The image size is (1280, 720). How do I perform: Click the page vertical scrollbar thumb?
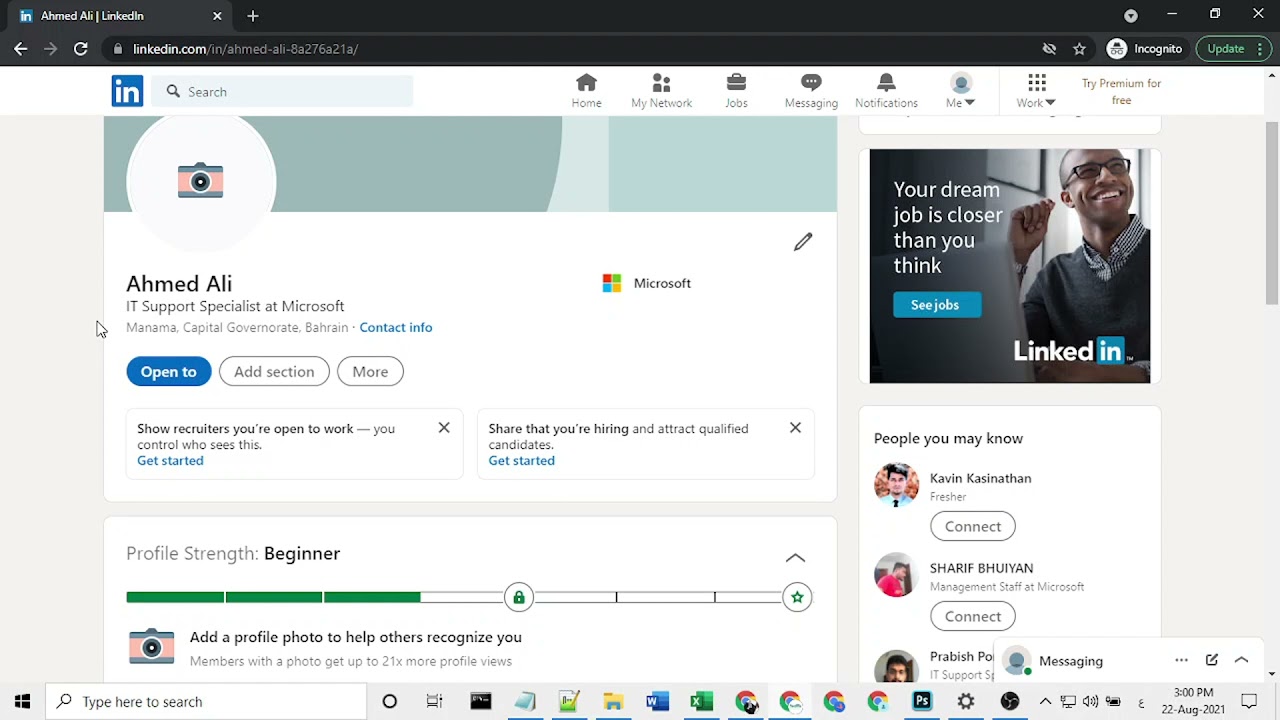point(1272,211)
